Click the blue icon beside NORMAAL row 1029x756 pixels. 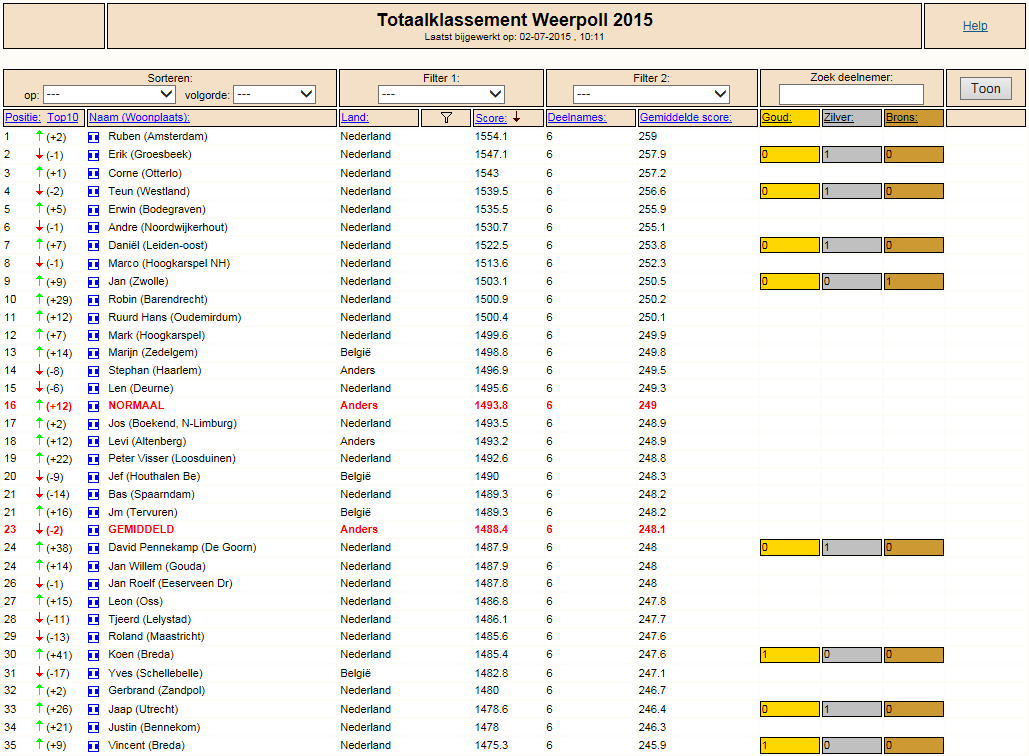tap(94, 406)
